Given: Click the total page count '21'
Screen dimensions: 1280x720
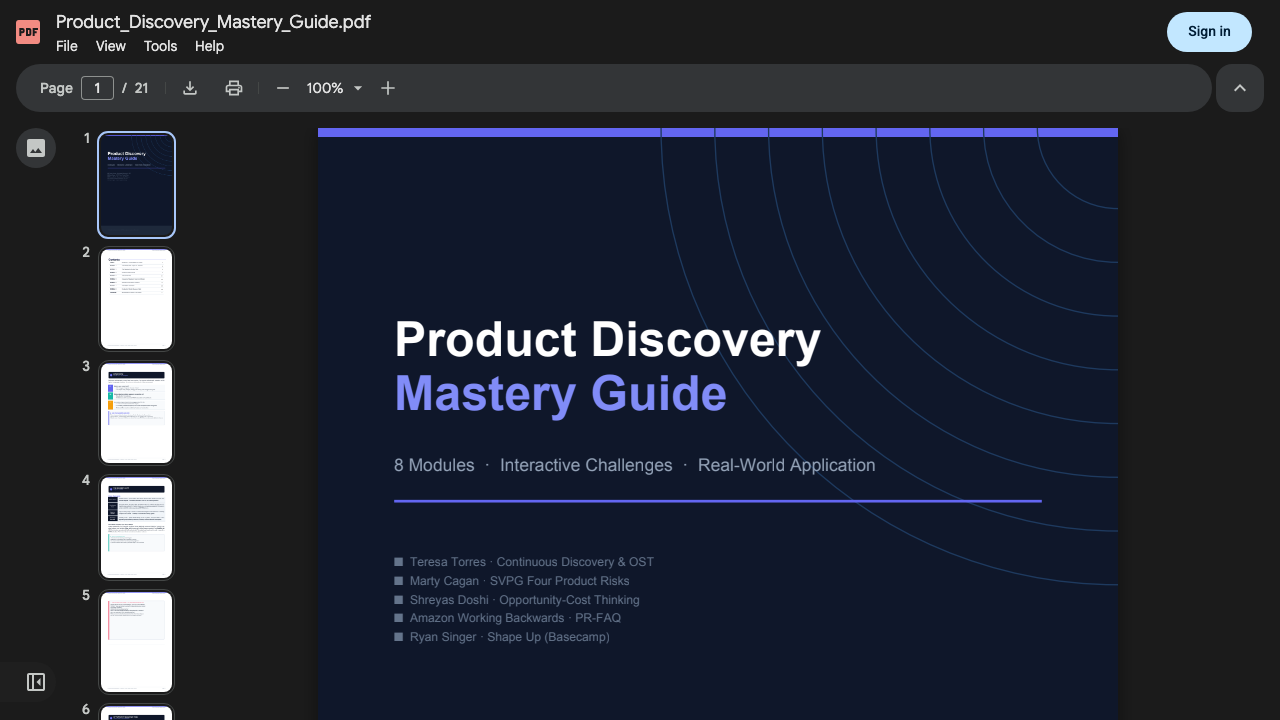Looking at the screenshot, I should [141, 88].
